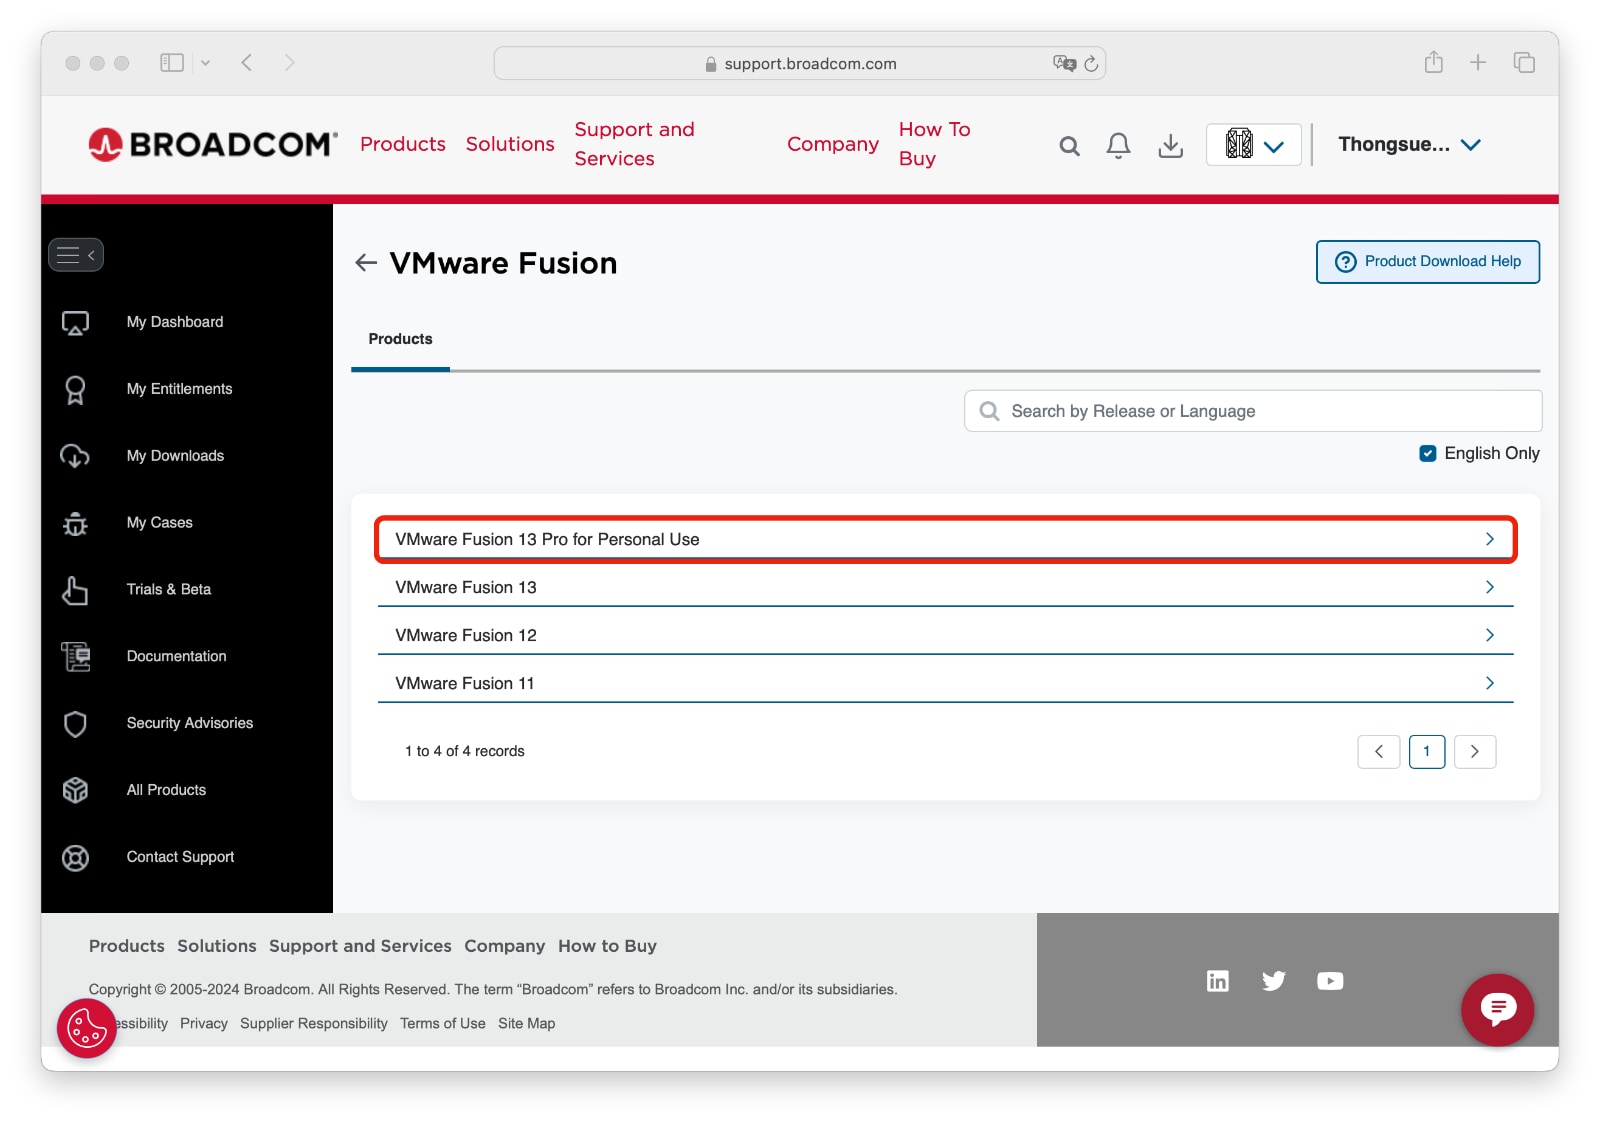Open the Site Map footer link
Image resolution: width=1600 pixels, height=1122 pixels.
point(527,1023)
